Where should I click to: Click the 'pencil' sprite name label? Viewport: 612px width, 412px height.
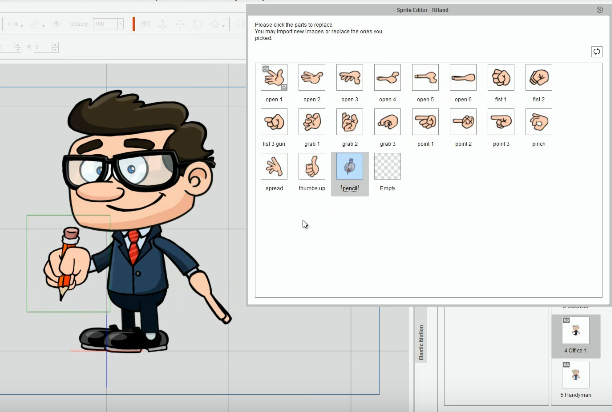point(350,188)
